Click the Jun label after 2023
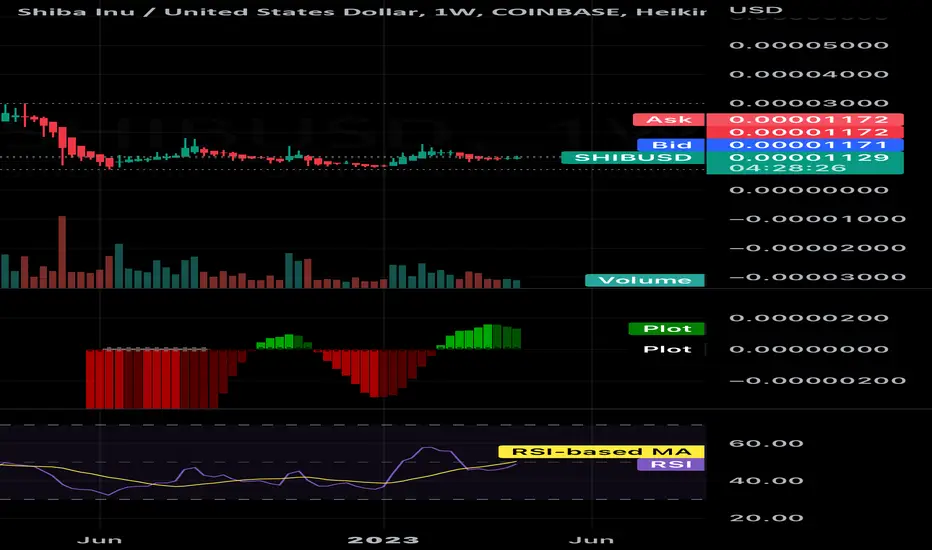Image resolution: width=932 pixels, height=550 pixels. click(x=591, y=540)
